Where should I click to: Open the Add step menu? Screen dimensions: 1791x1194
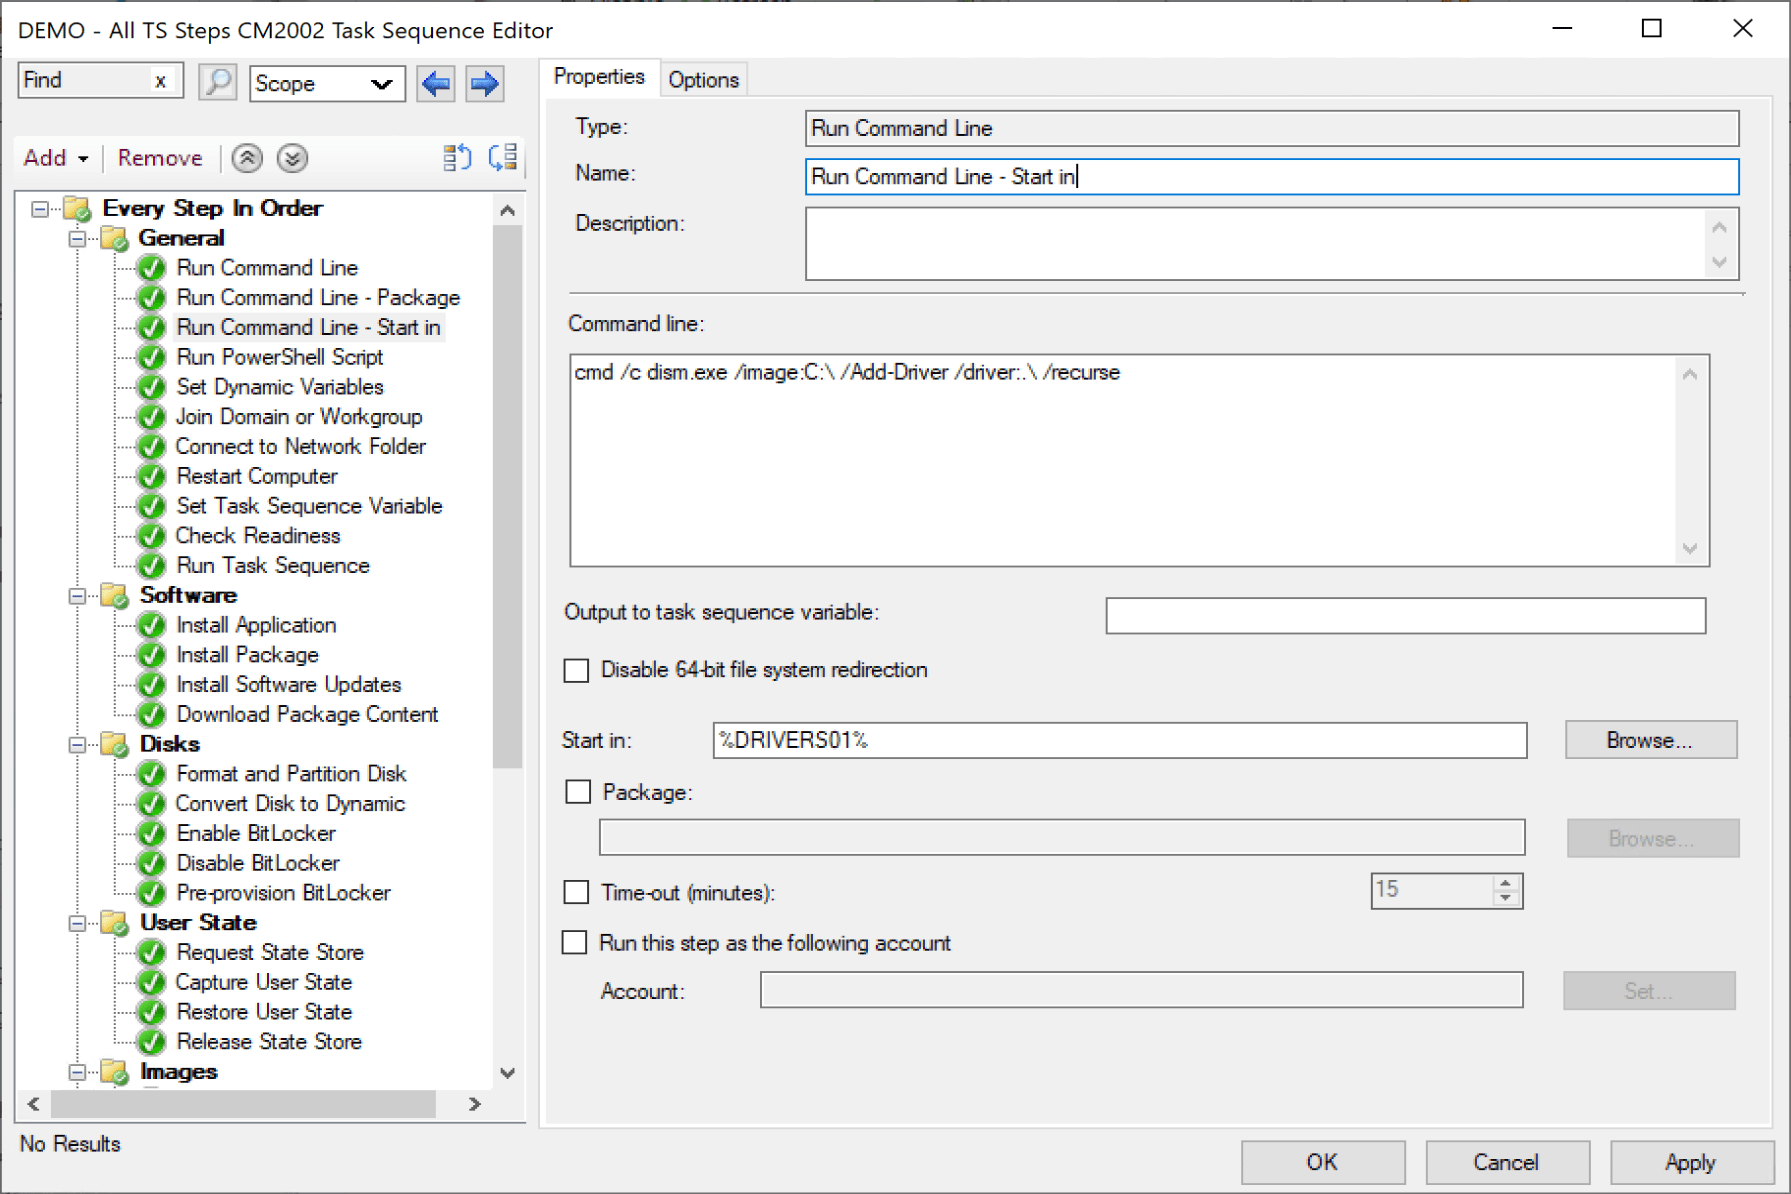pyautogui.click(x=55, y=158)
